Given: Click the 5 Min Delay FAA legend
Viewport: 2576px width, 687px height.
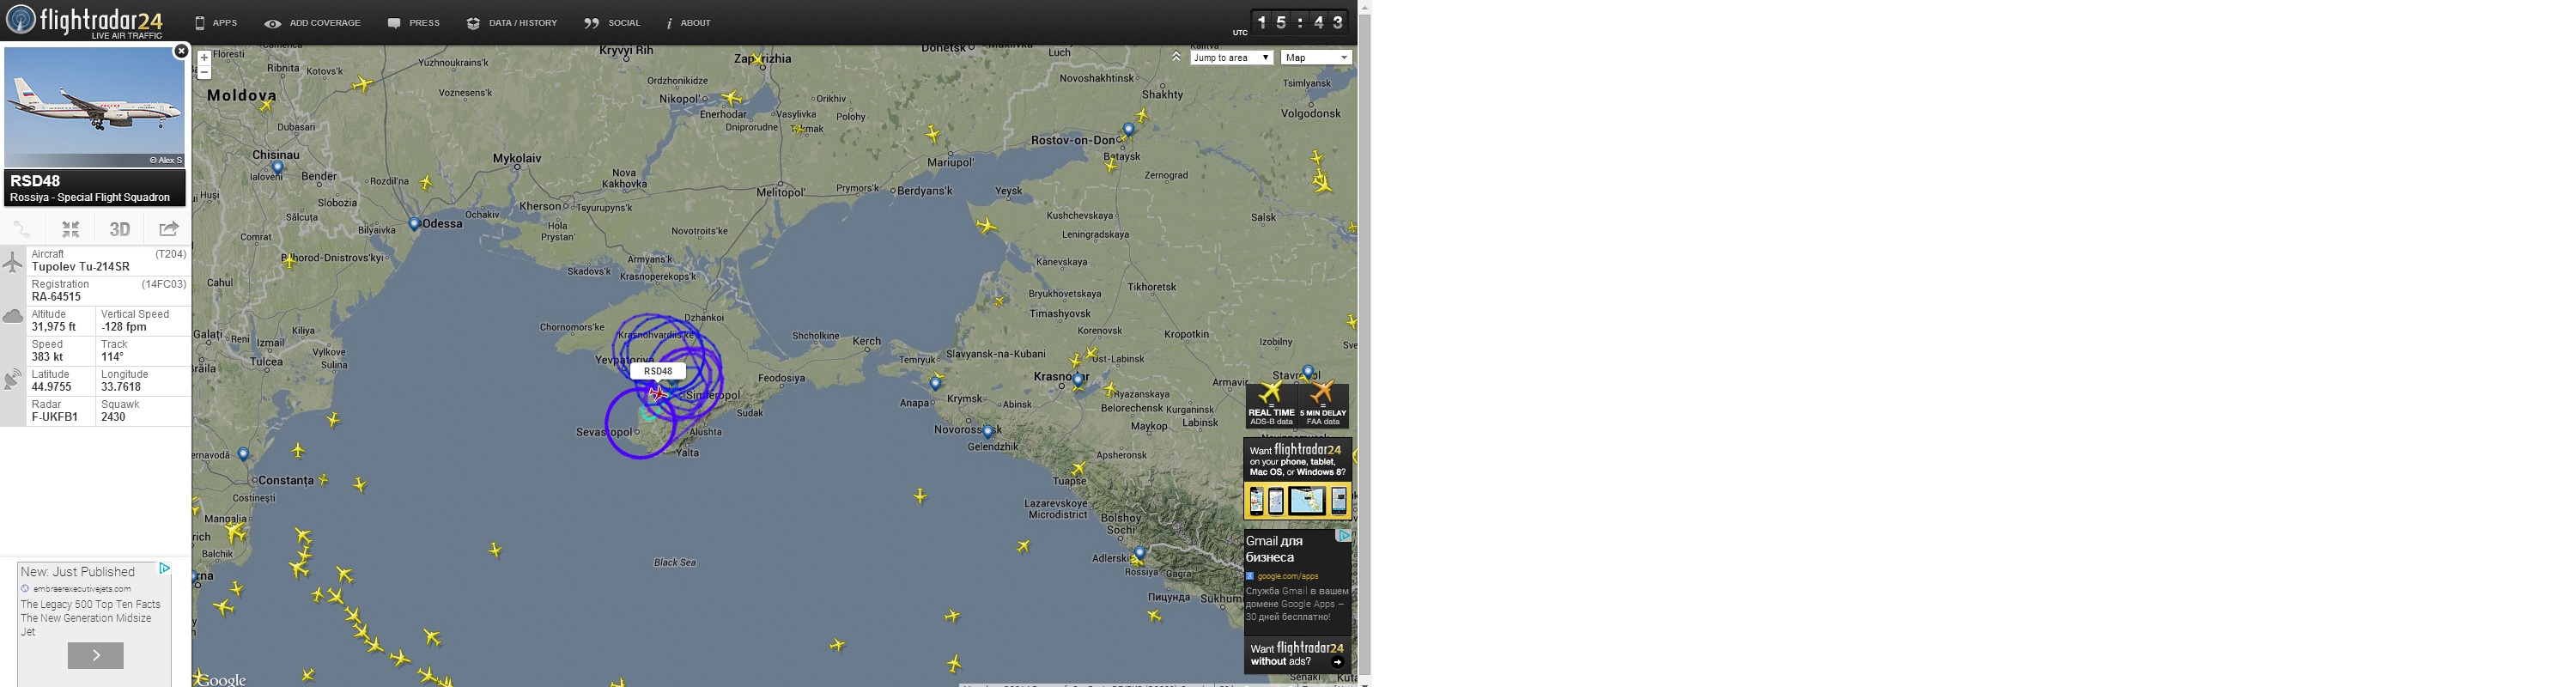Looking at the screenshot, I should pos(1323,405).
